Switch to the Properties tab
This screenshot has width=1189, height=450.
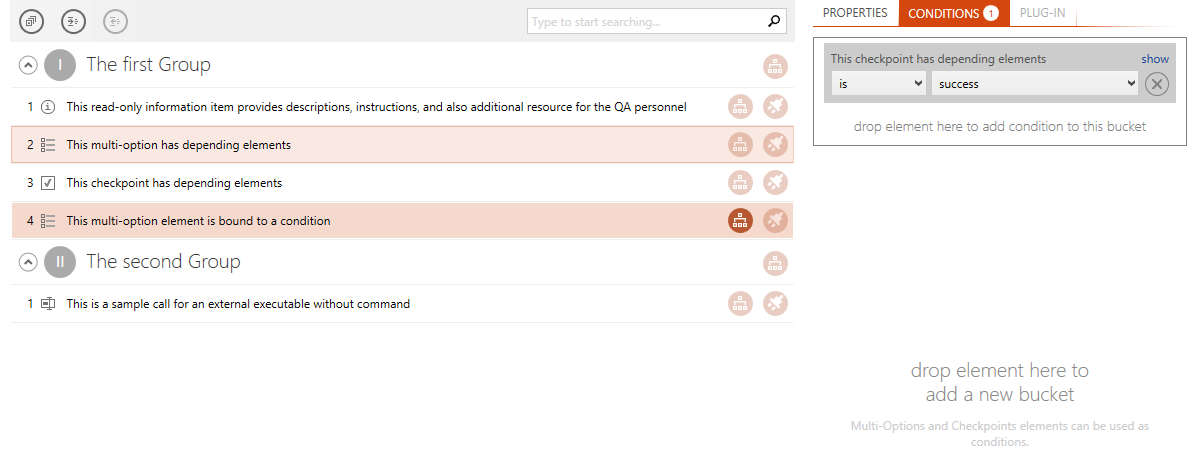(855, 13)
